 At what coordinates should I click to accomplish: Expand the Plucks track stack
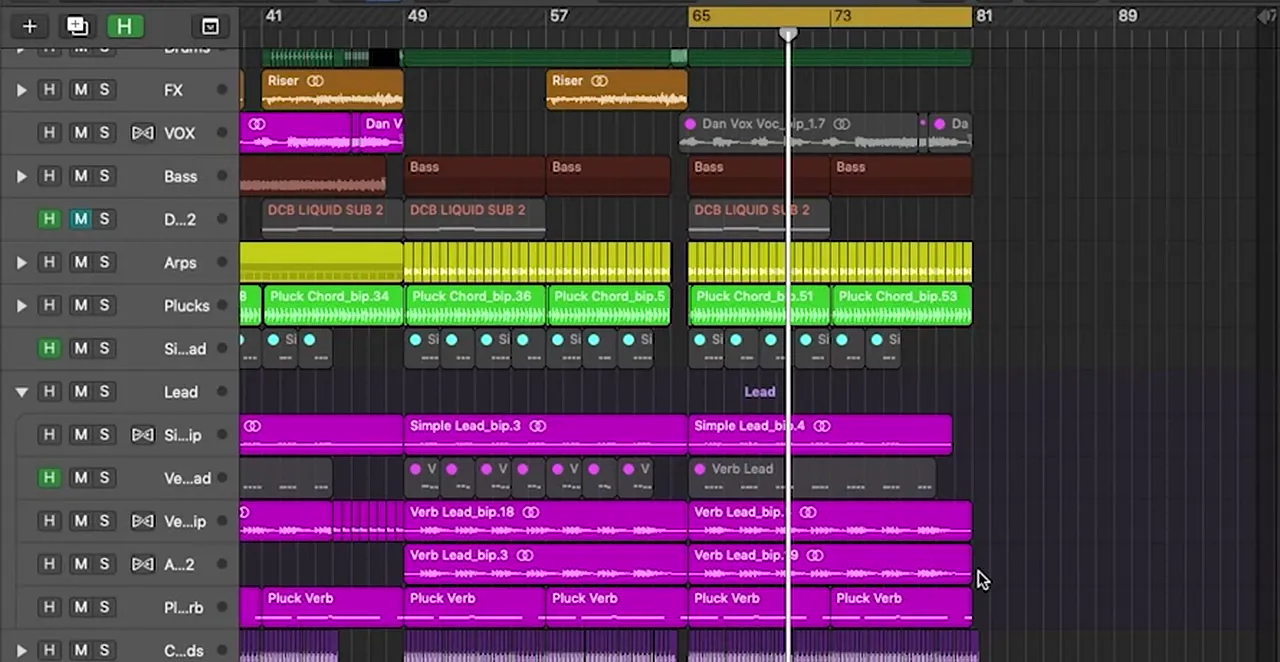click(x=21, y=305)
